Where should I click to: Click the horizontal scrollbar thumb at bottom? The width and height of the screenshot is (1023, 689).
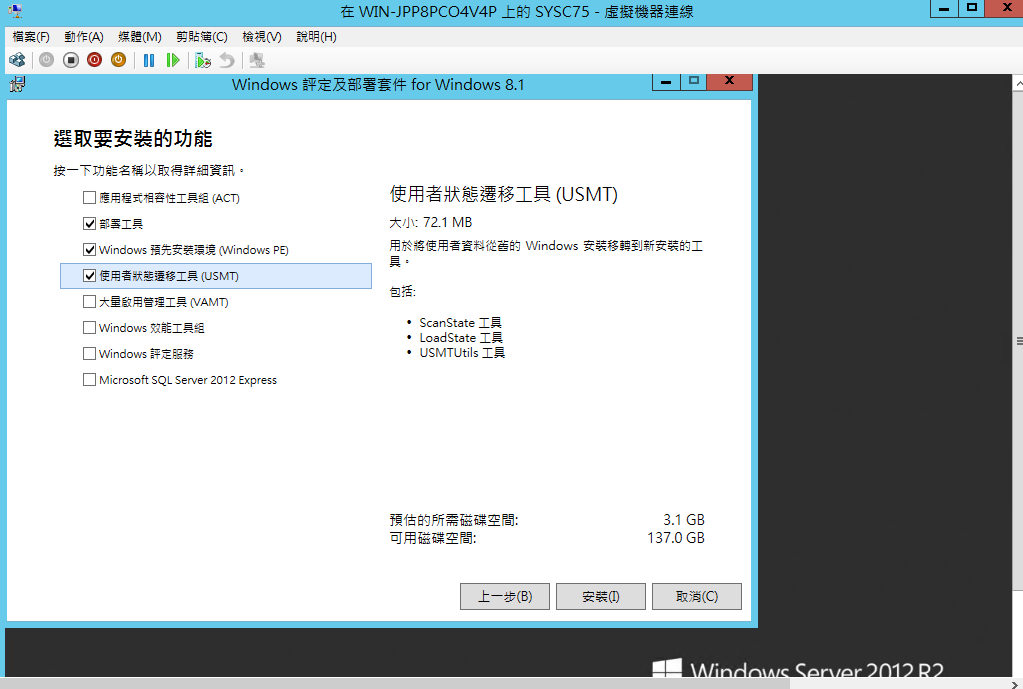coord(395,684)
